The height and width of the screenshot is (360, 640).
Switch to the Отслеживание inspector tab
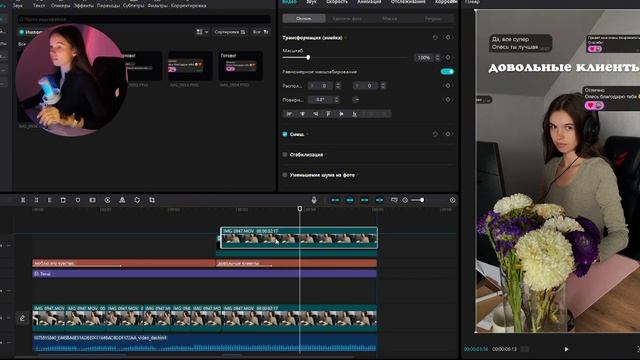pyautogui.click(x=408, y=2)
